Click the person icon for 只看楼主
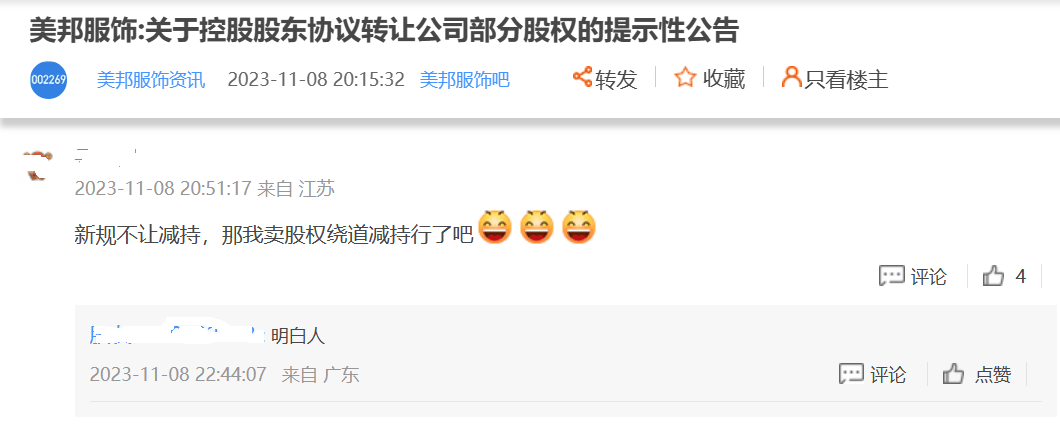1060x444 pixels. tap(791, 77)
